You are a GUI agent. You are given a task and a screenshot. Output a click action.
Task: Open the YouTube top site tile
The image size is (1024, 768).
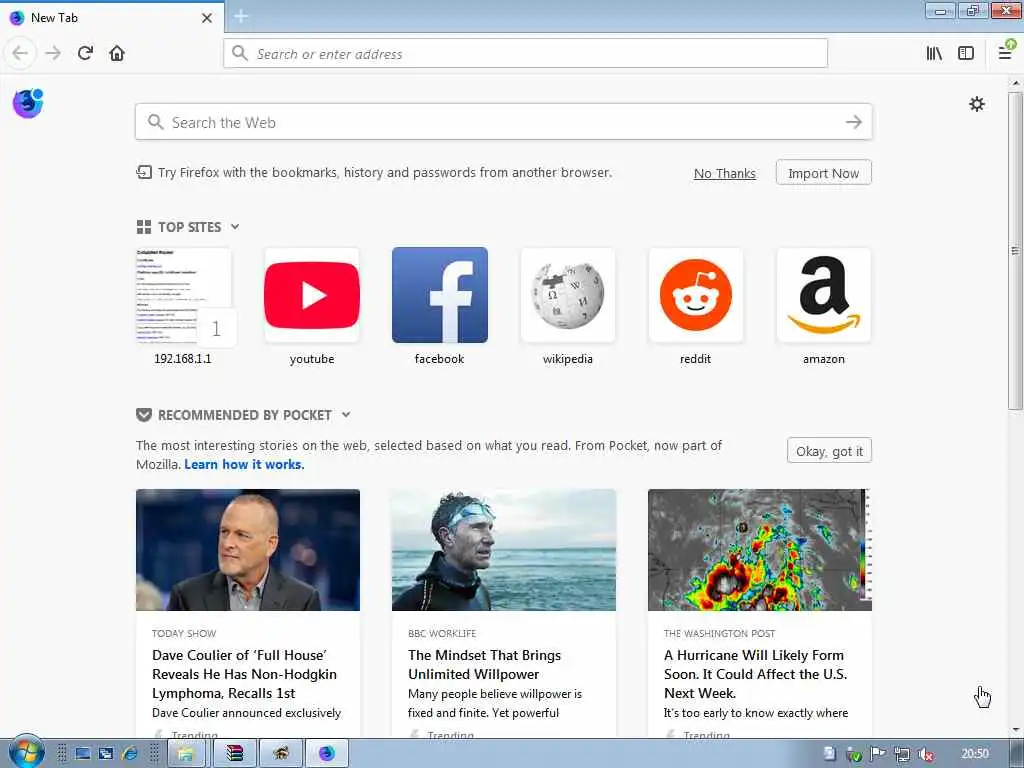pyautogui.click(x=312, y=306)
